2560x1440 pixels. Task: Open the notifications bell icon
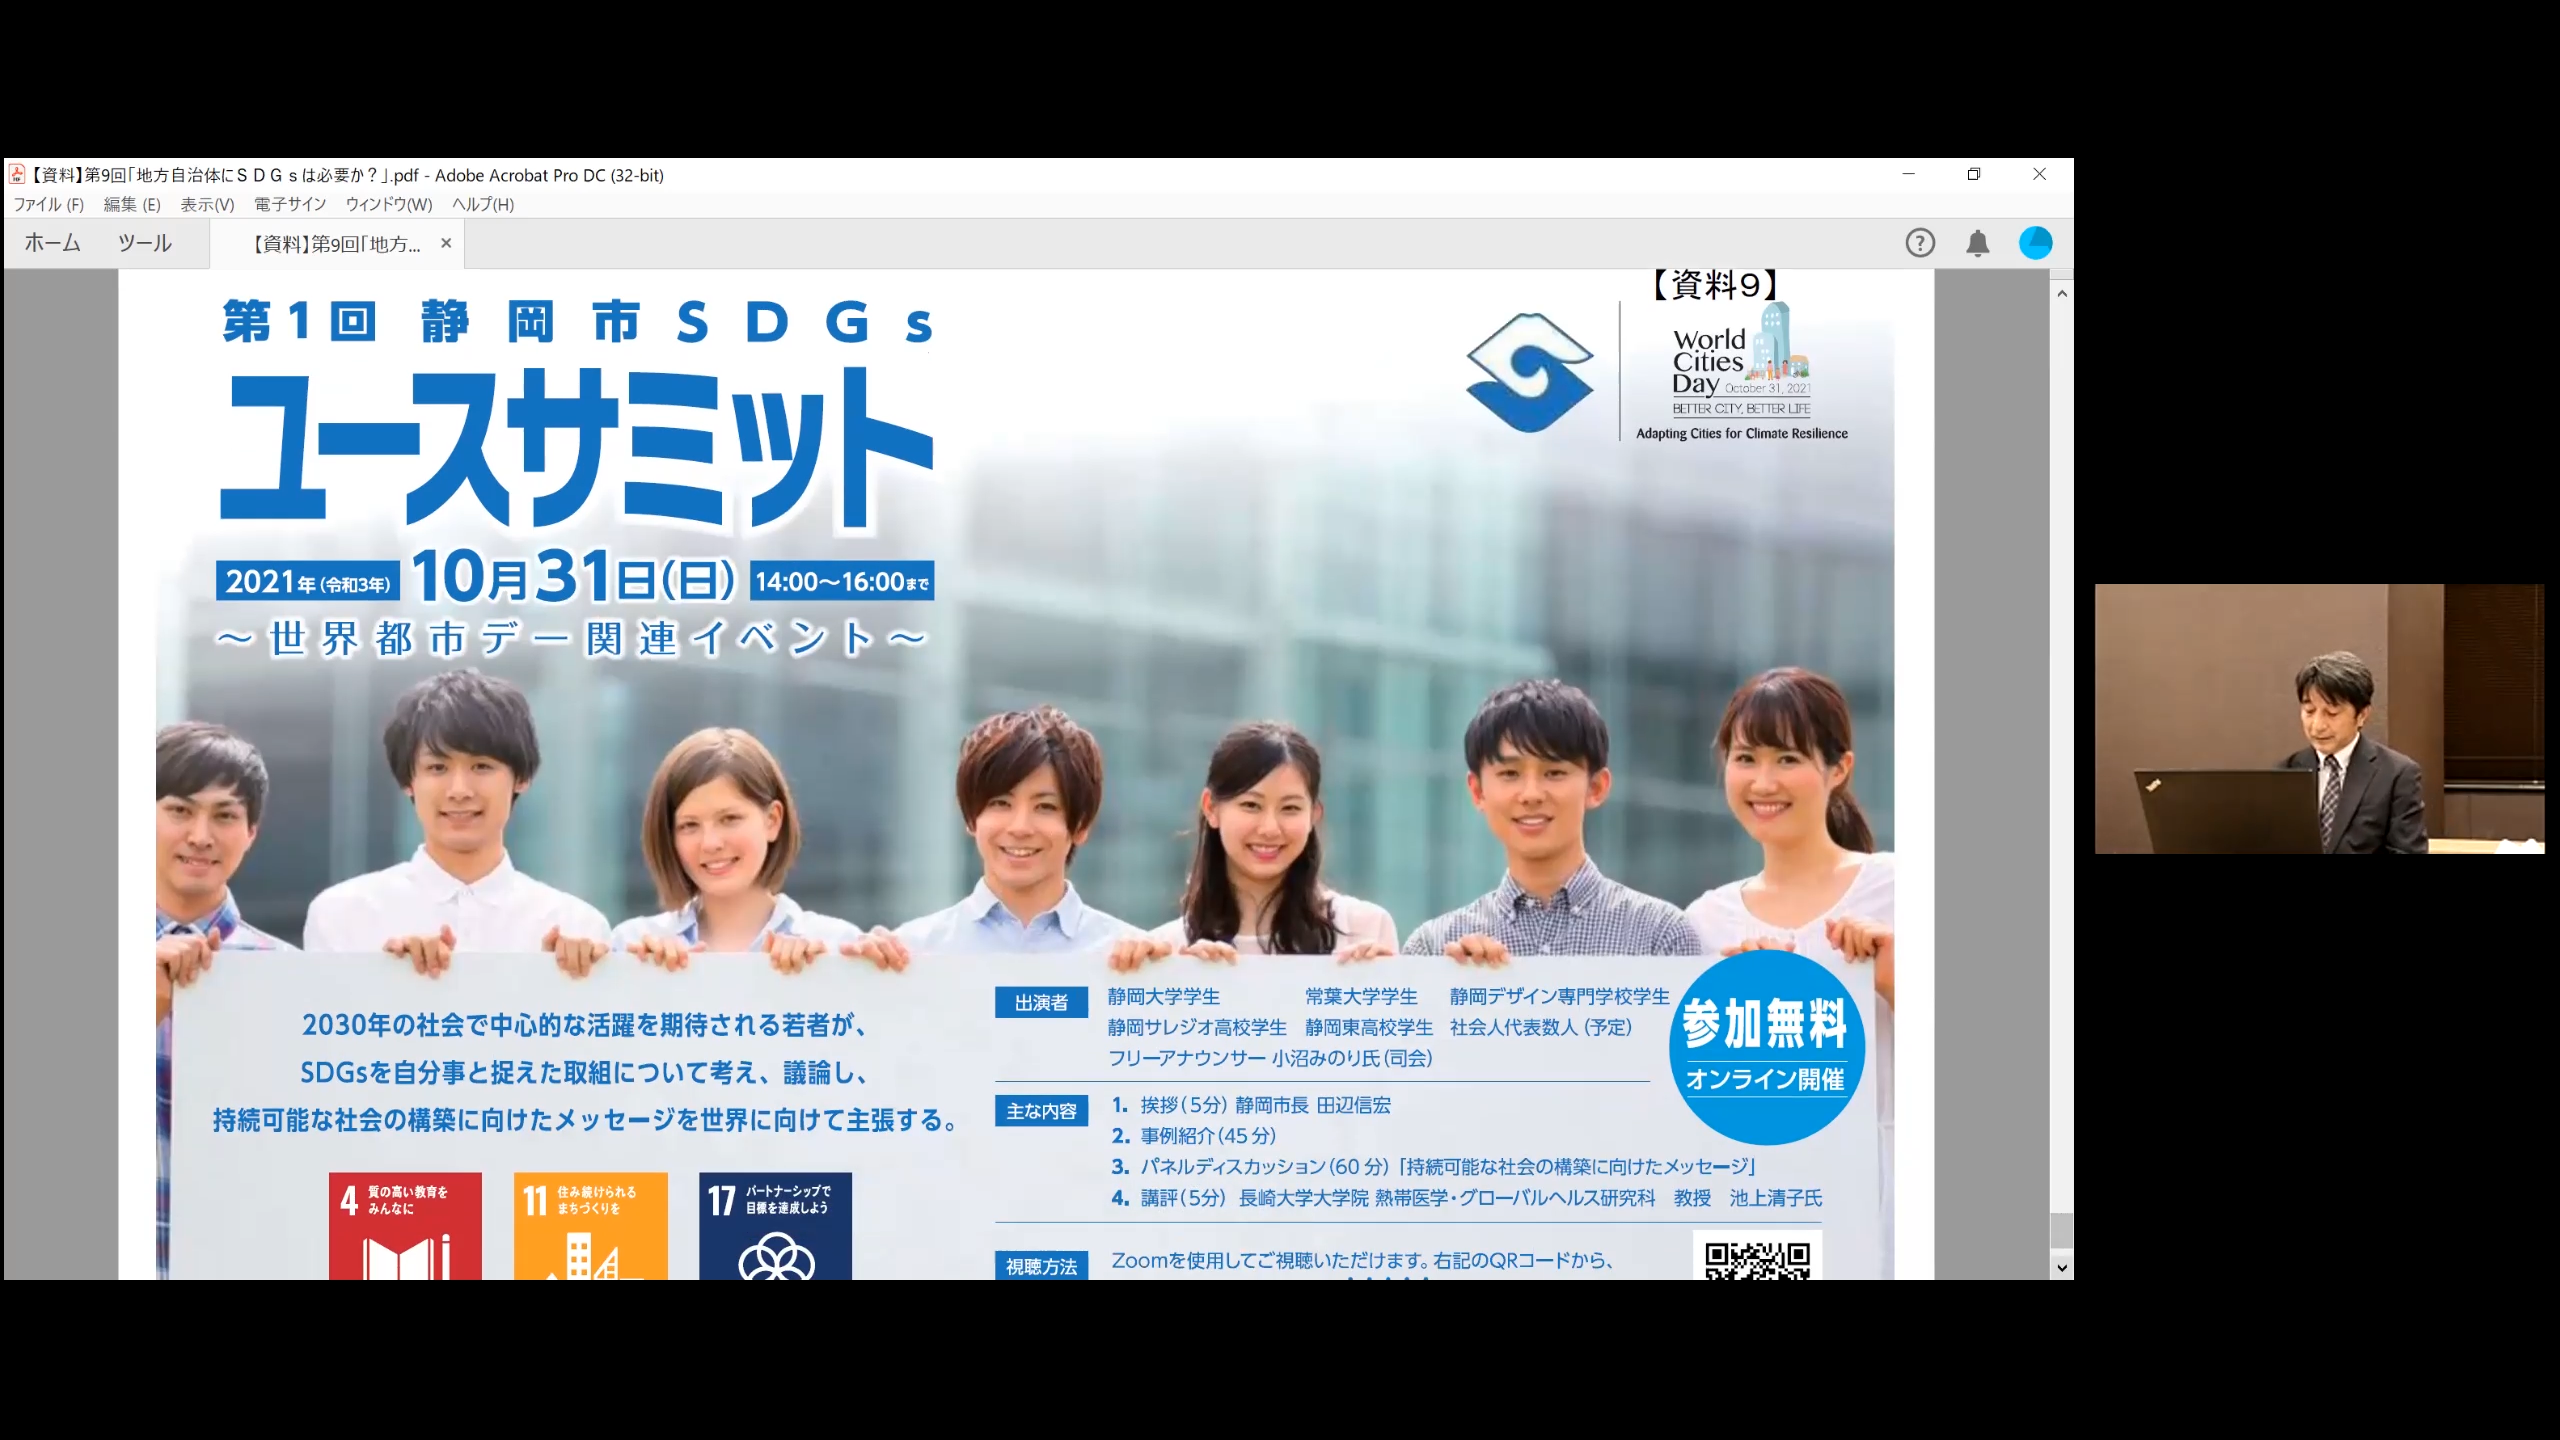(1977, 243)
